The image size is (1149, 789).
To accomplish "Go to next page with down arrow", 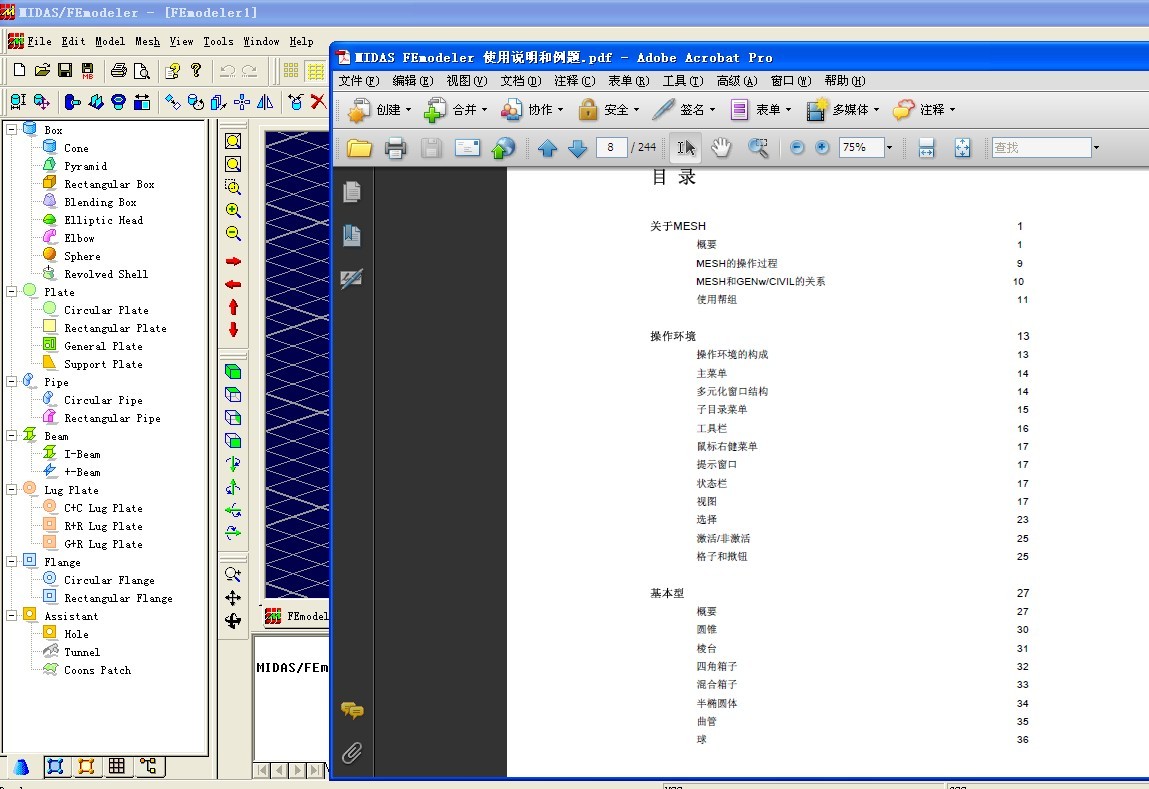I will 577,149.
